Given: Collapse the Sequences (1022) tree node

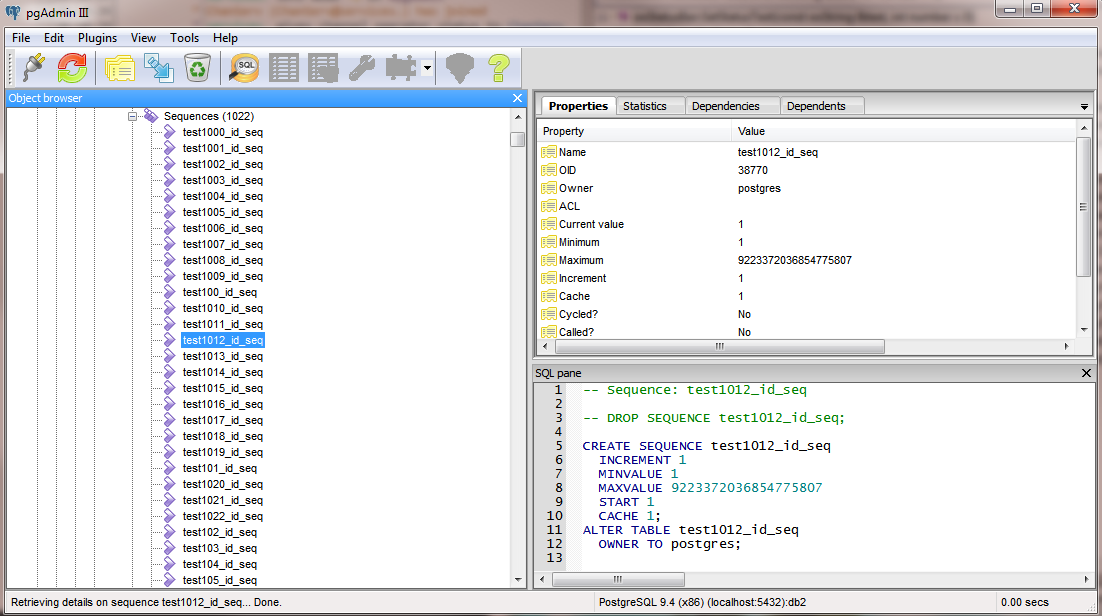Looking at the screenshot, I should (x=132, y=116).
